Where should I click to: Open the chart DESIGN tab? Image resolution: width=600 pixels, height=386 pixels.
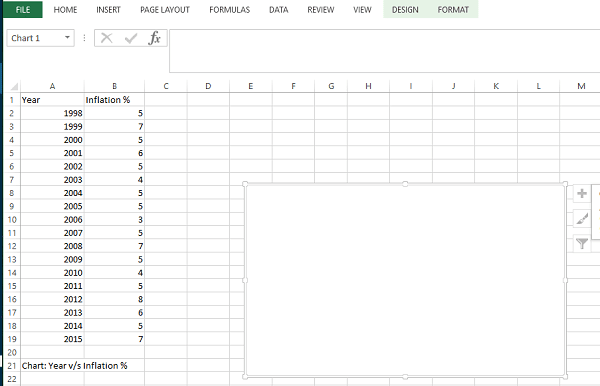405,10
